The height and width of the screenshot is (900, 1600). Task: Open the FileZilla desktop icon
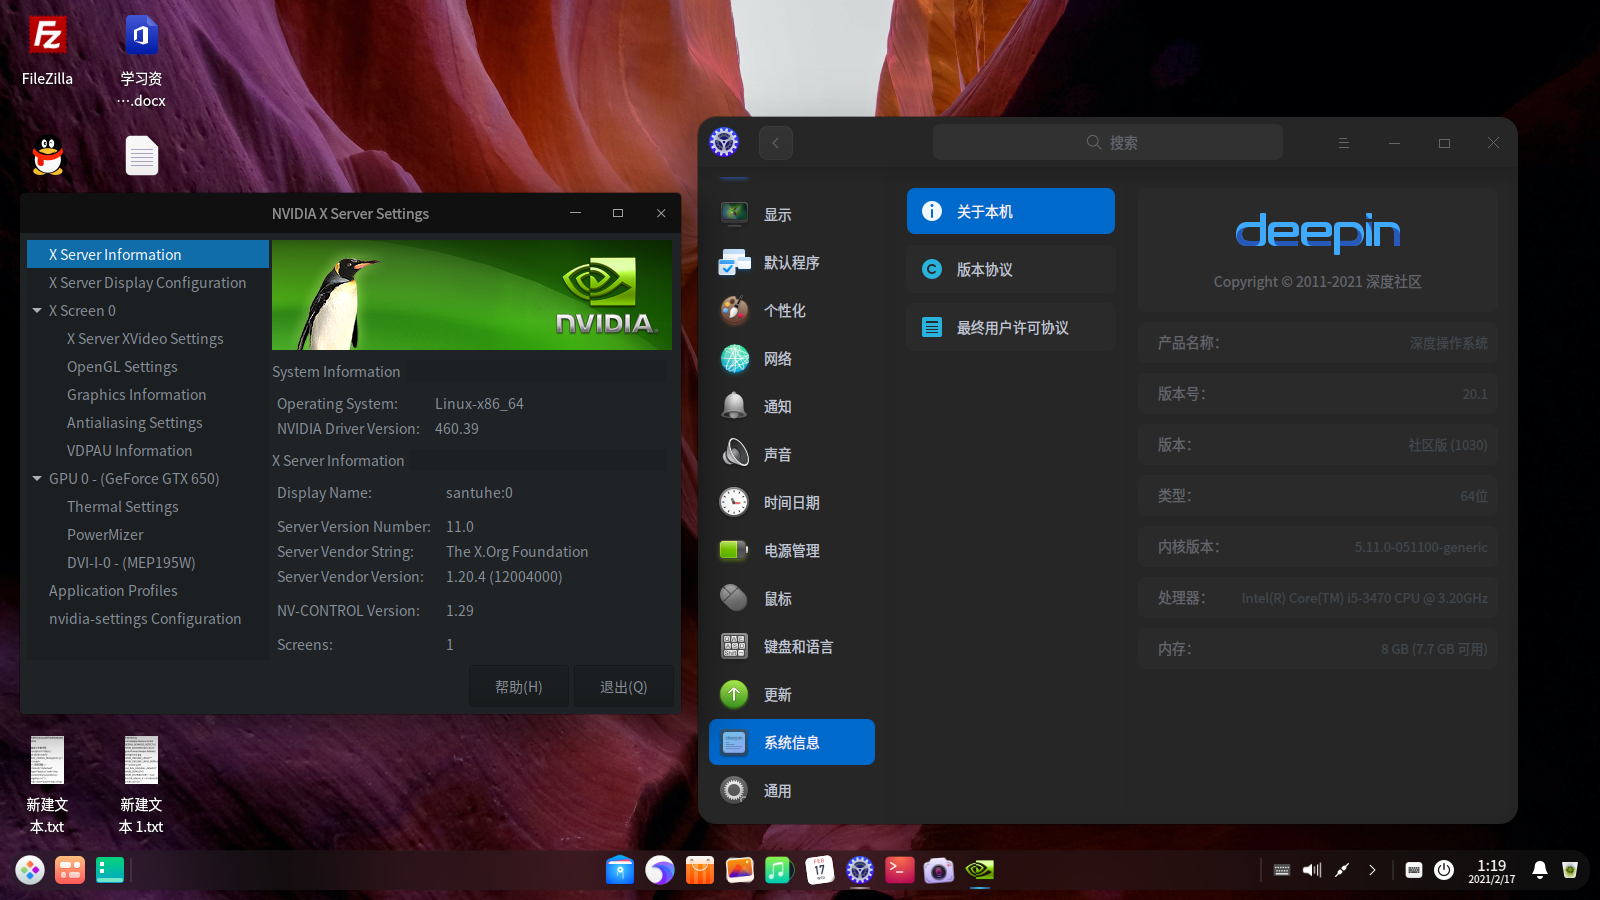tap(47, 50)
